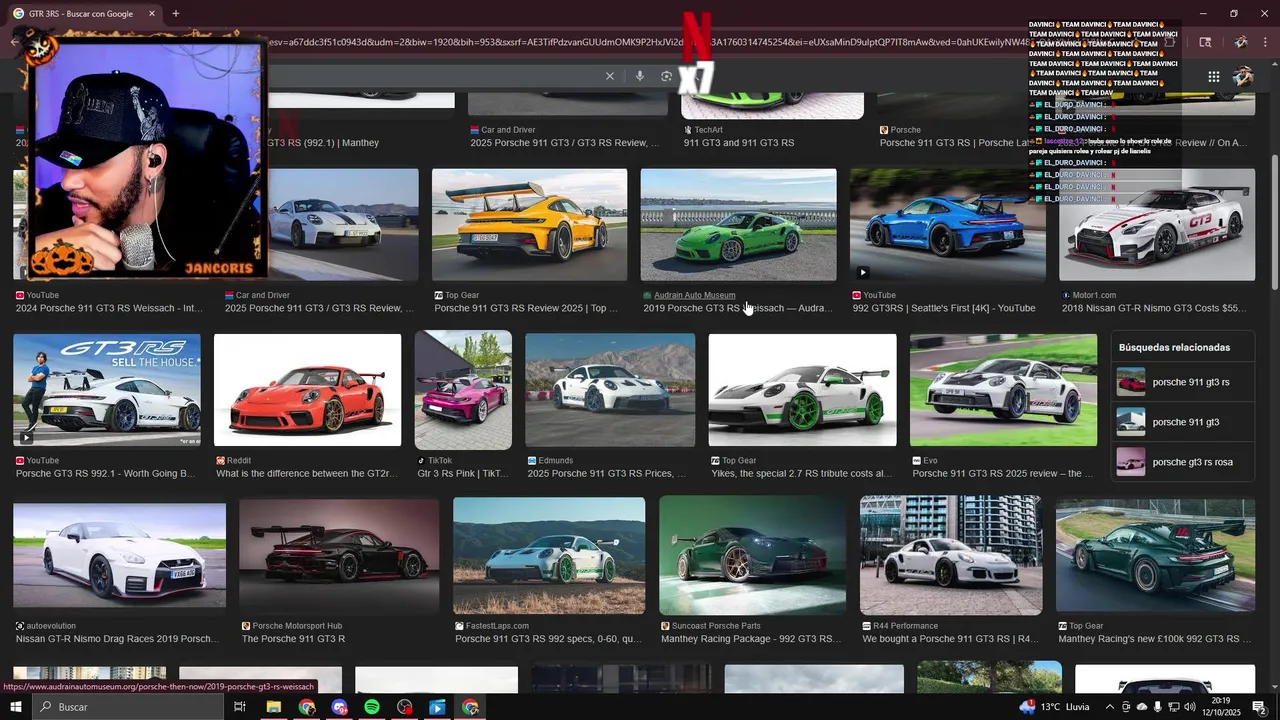Open the black Porsche 911 GT3 R thumbnail
The image size is (1280, 720).
click(x=339, y=555)
